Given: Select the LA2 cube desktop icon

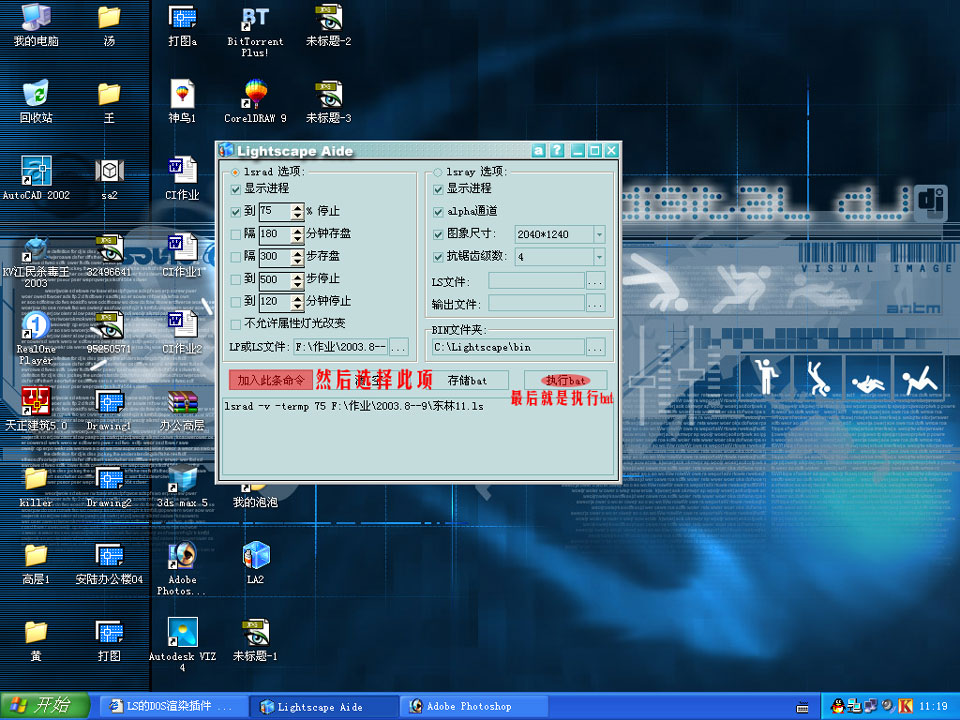Looking at the screenshot, I should coord(255,562).
